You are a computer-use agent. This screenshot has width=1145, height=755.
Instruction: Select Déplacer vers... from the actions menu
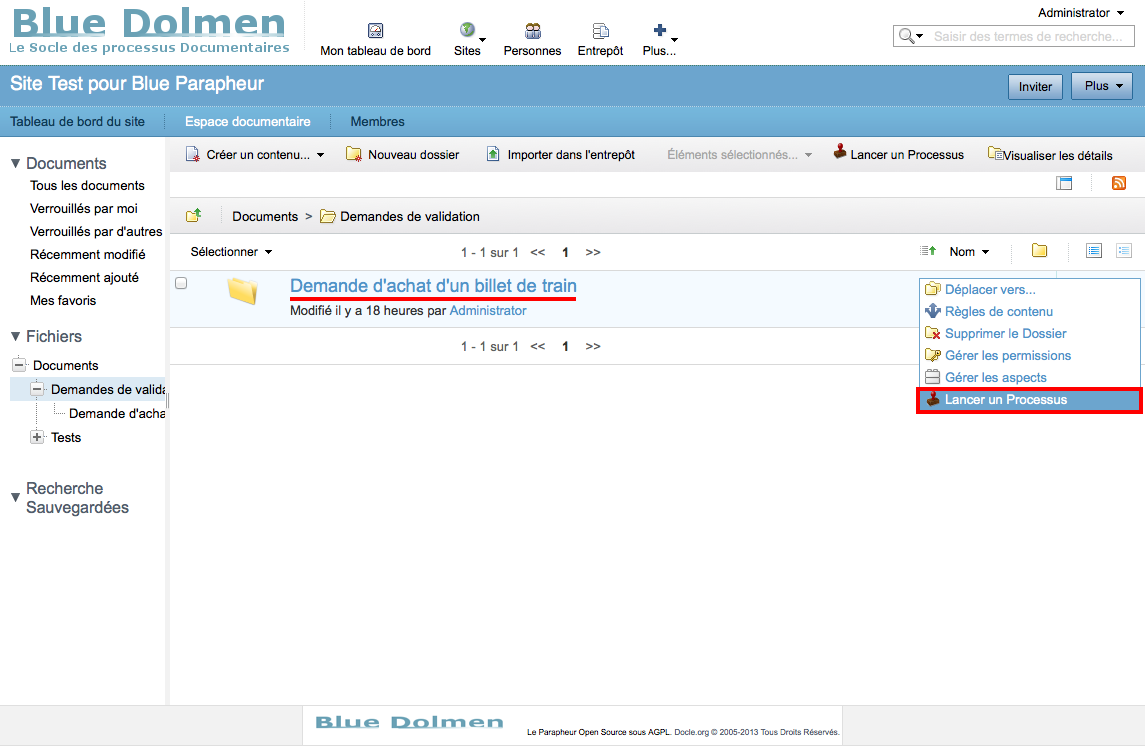pos(1029,290)
